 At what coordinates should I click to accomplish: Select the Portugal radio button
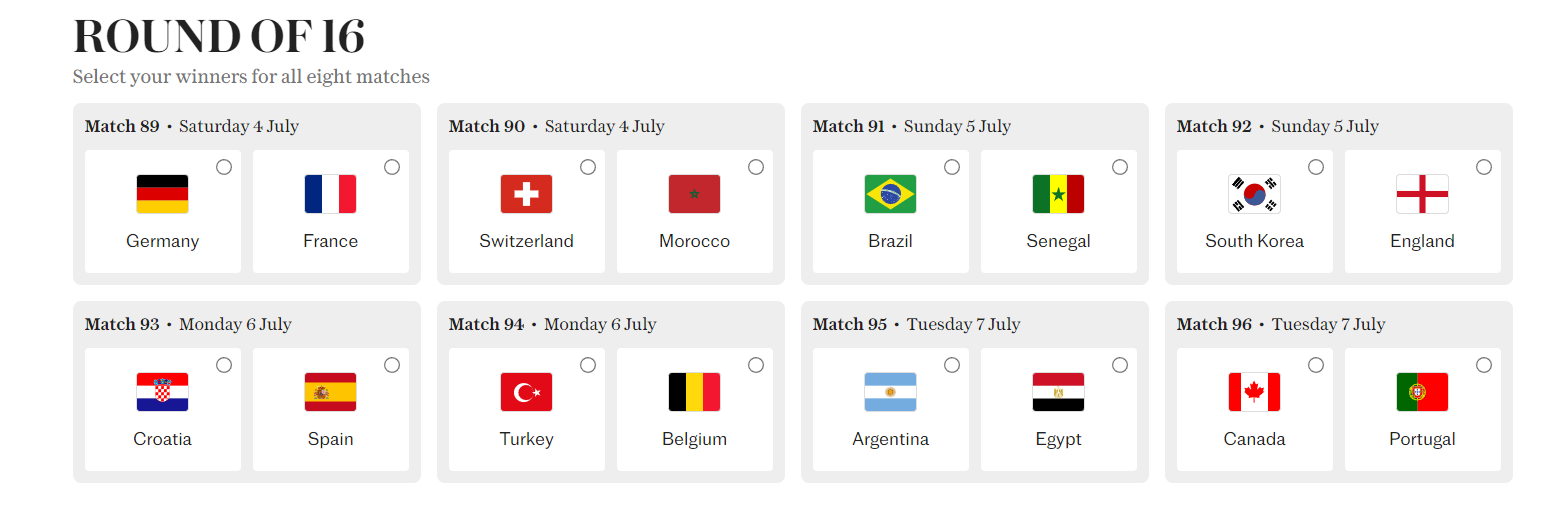(1484, 365)
